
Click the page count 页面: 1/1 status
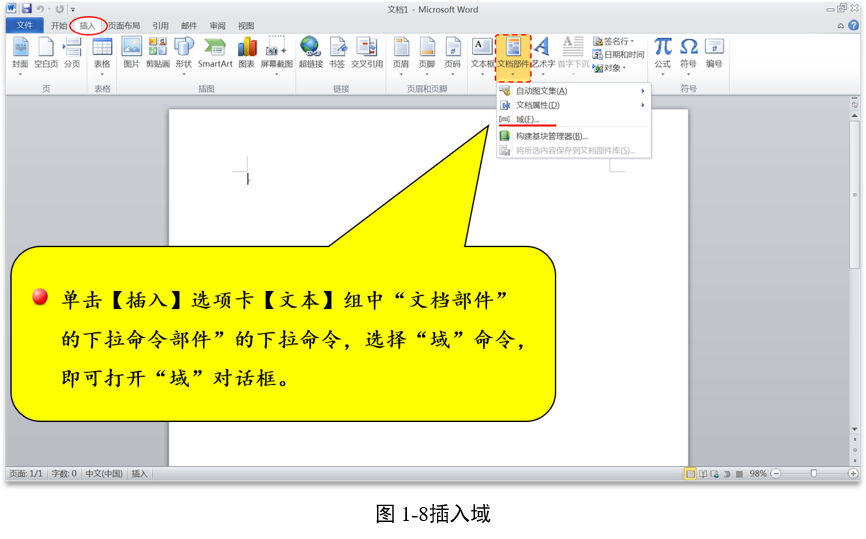(x=26, y=474)
